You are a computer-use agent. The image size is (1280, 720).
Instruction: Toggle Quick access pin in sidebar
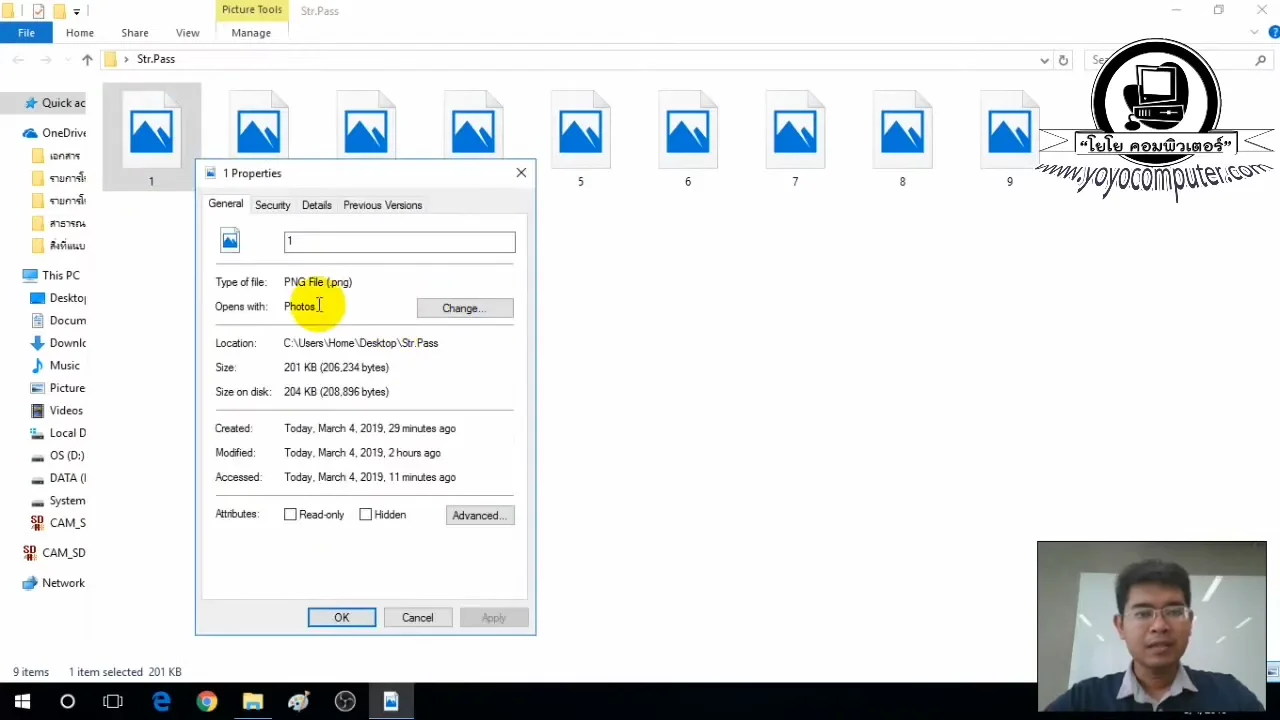[30, 102]
